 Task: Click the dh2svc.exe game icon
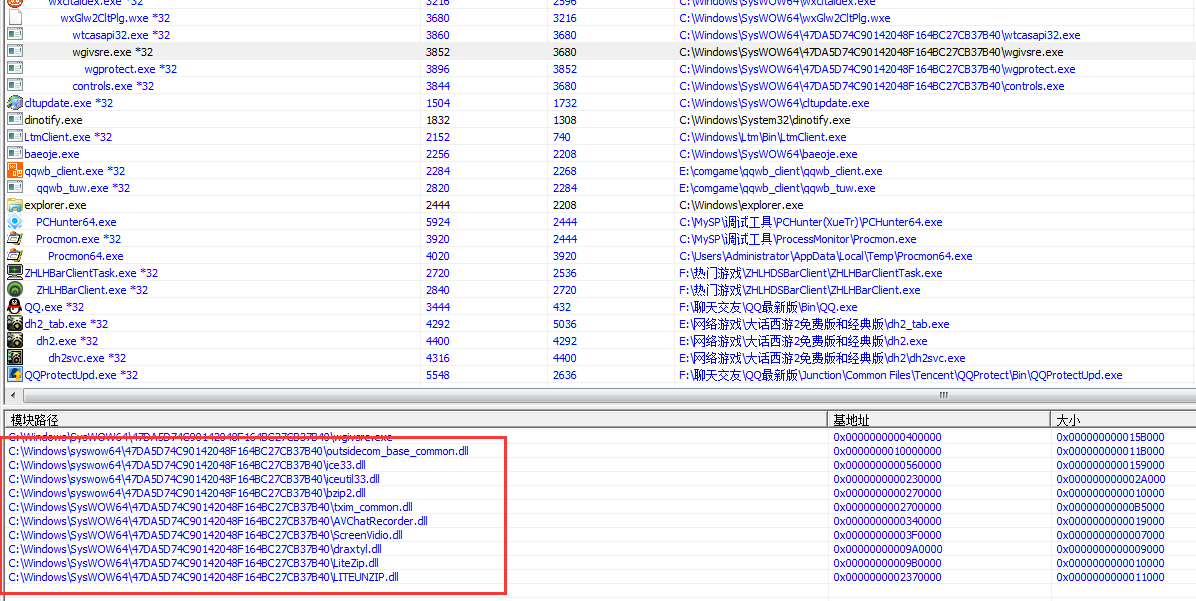point(15,358)
